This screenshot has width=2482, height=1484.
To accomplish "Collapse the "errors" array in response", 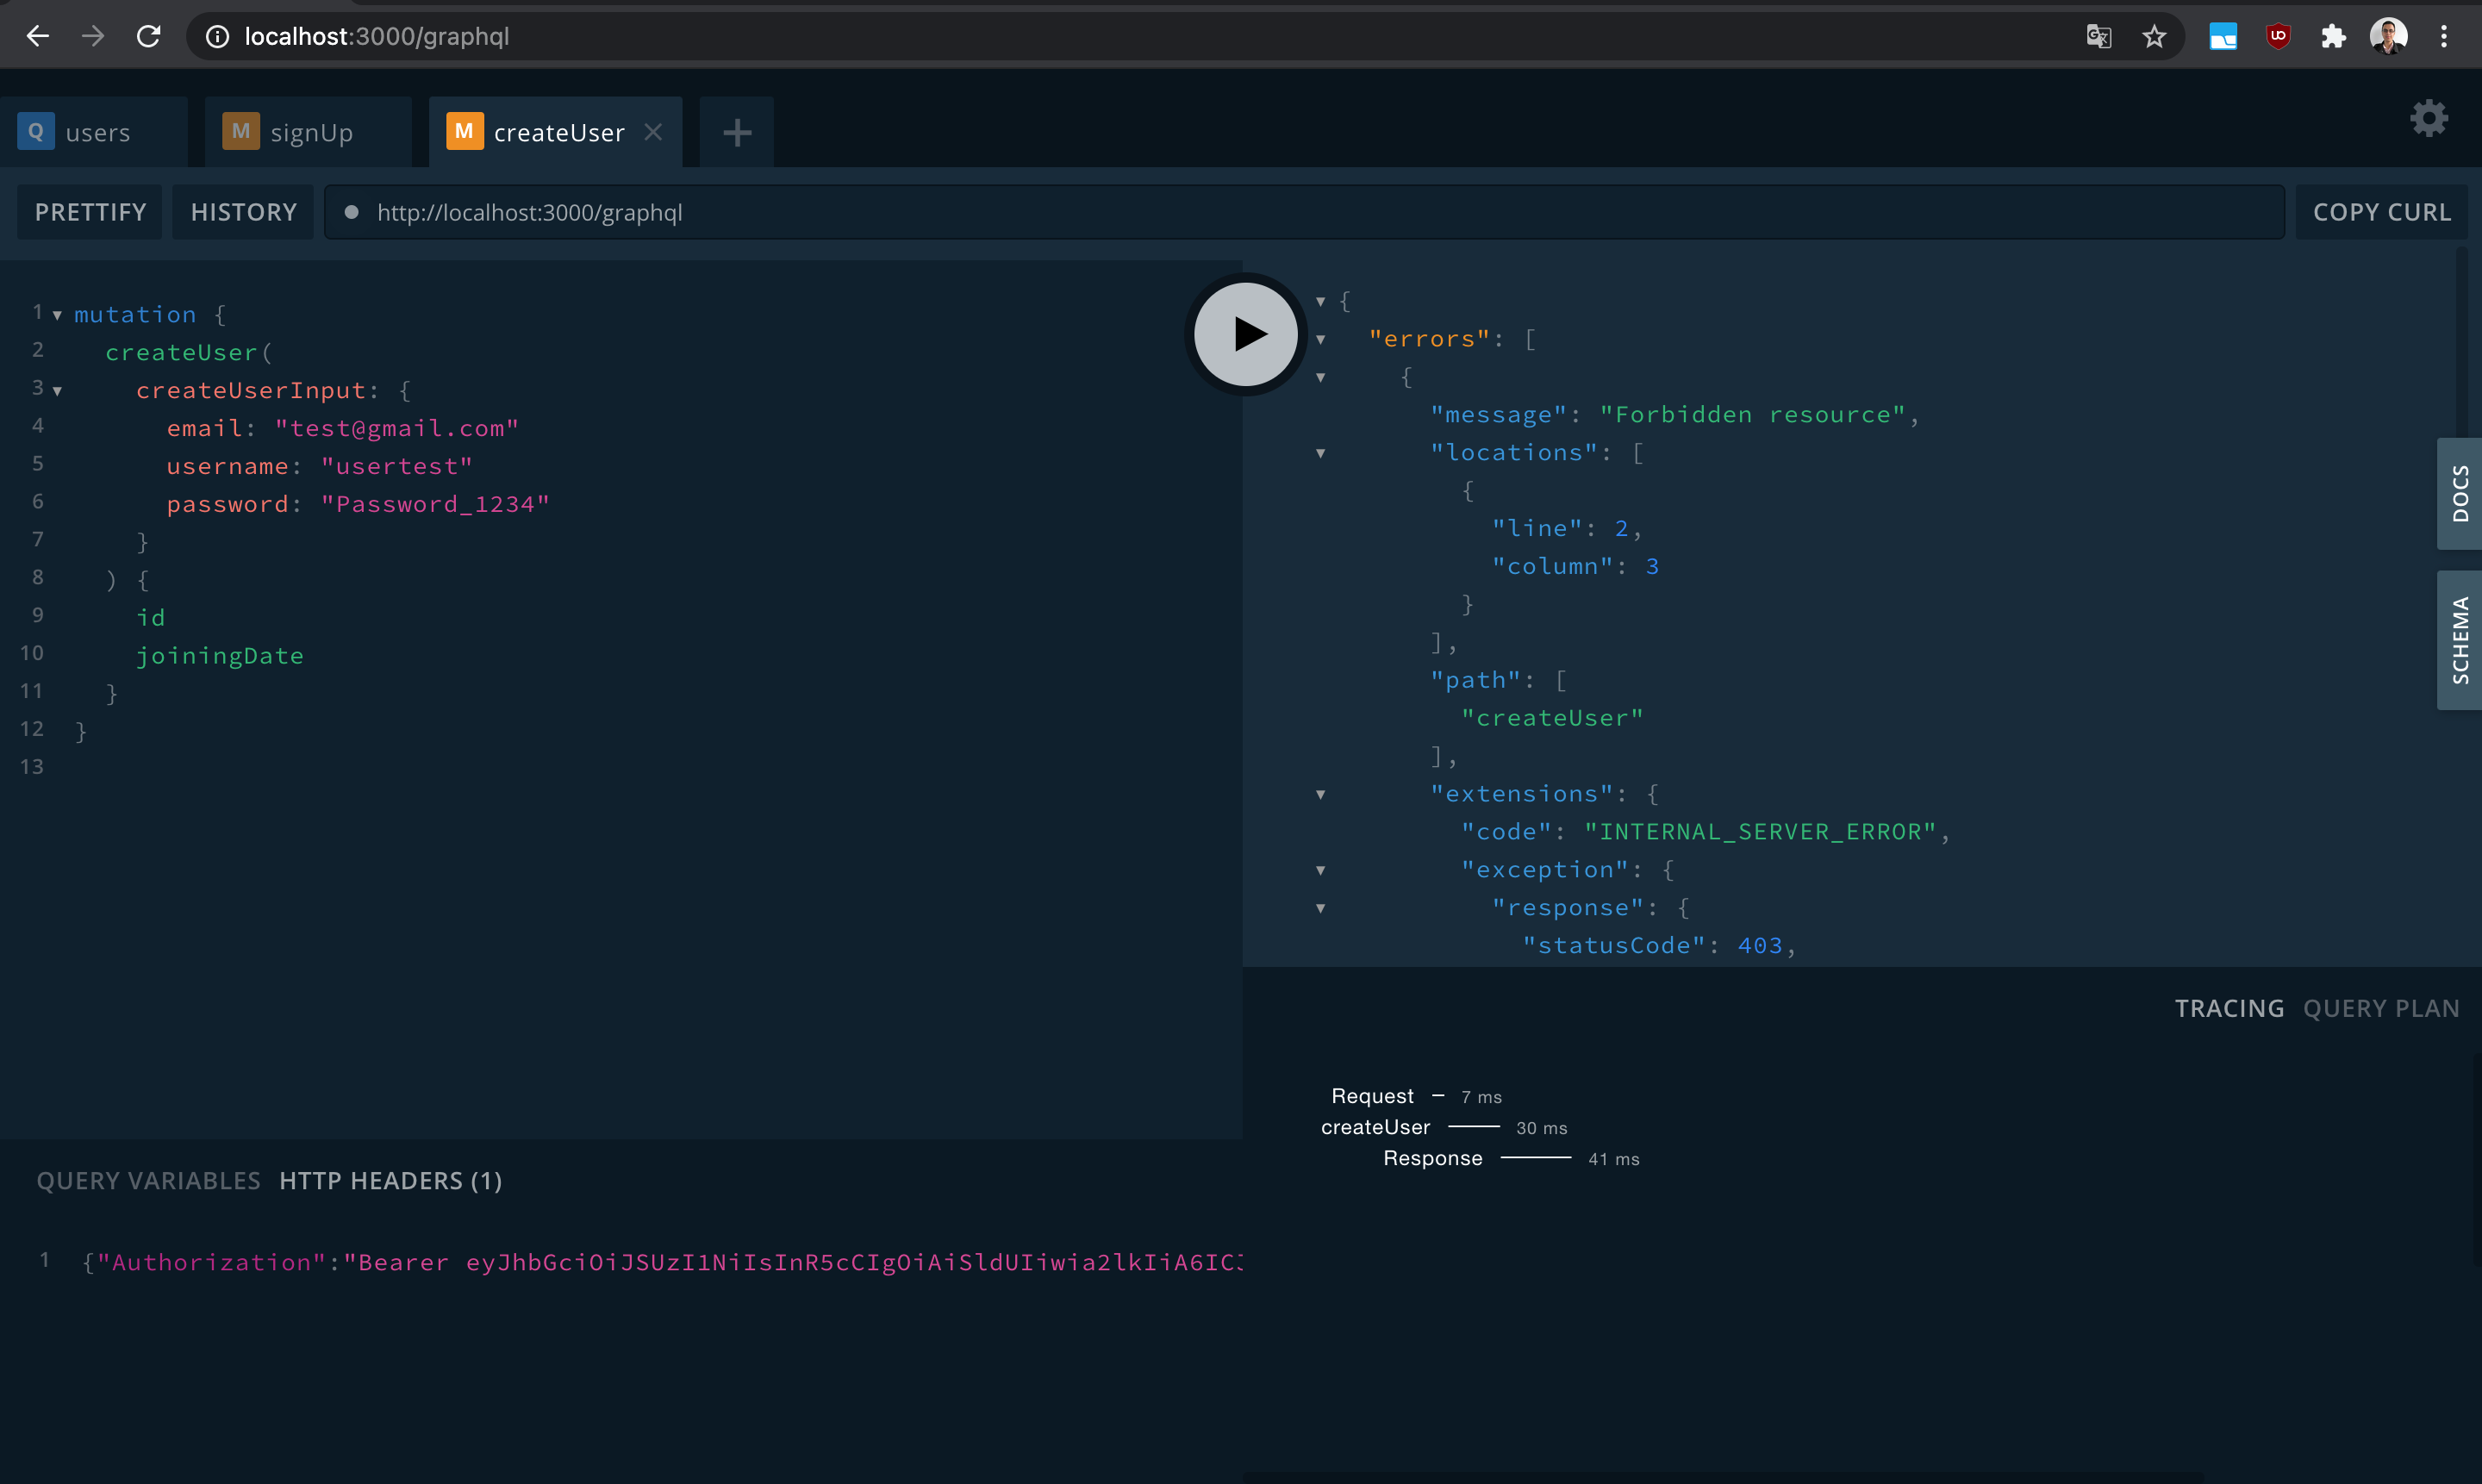I will (x=1321, y=340).
